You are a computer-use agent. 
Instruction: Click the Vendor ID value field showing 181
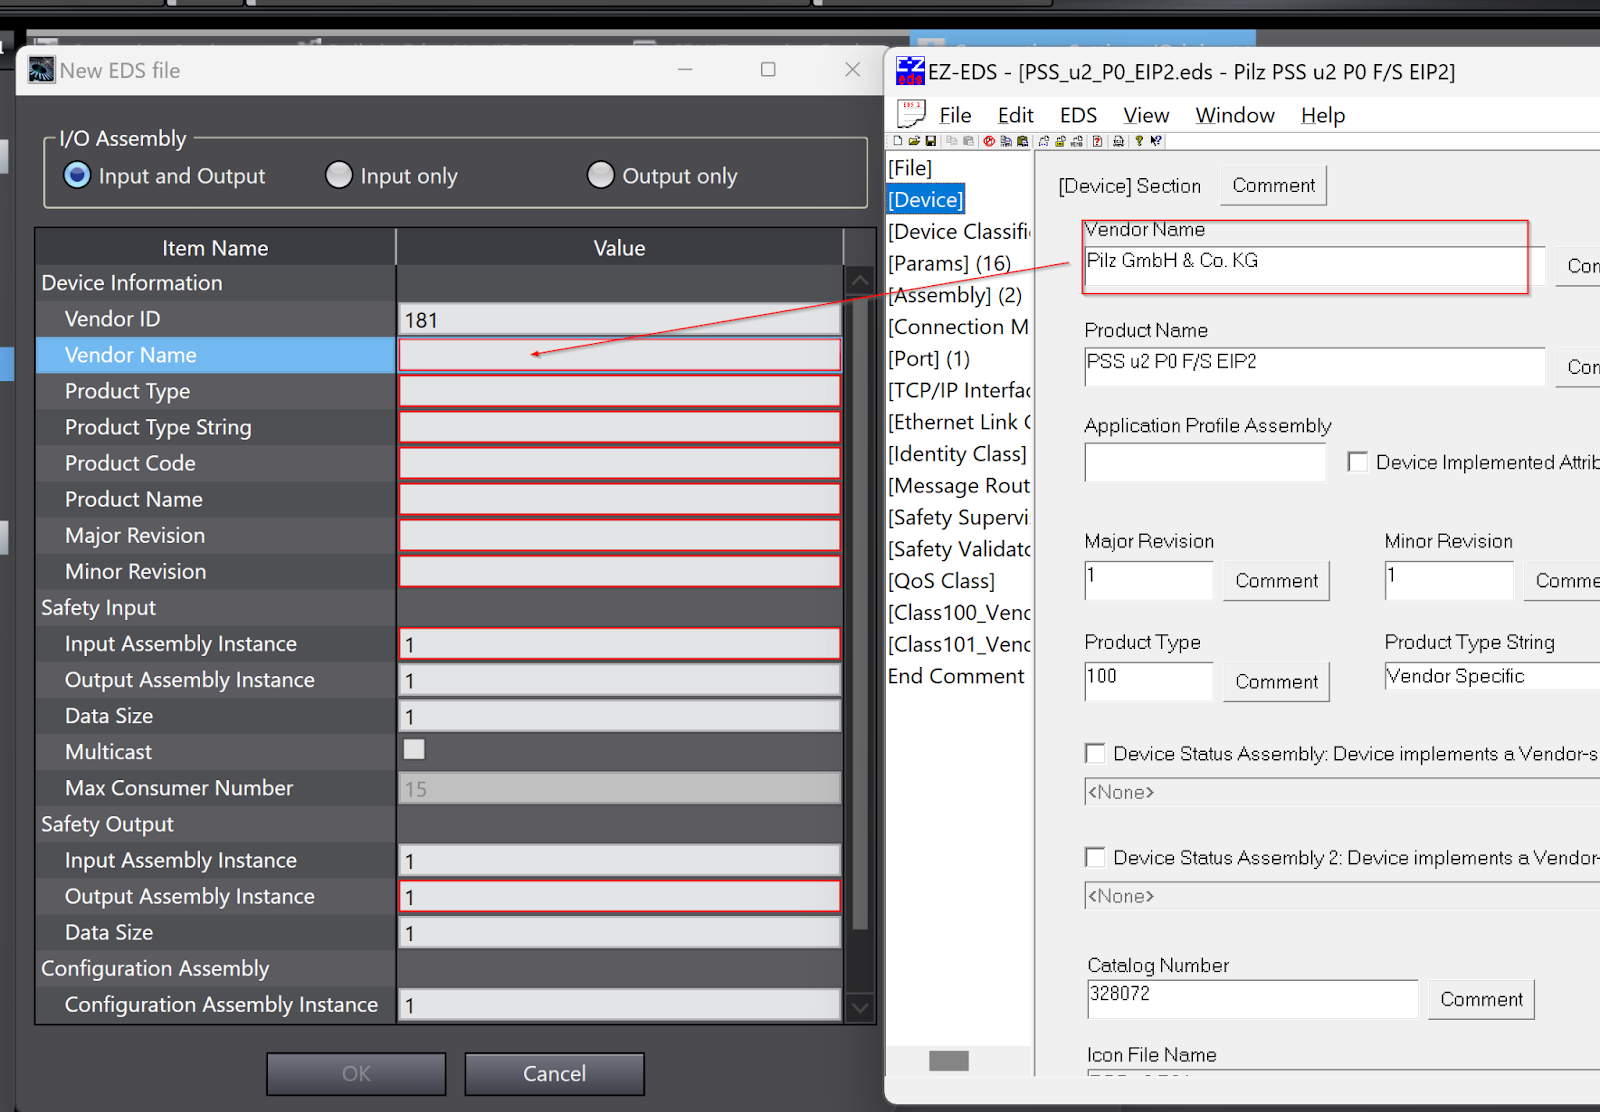(x=620, y=319)
